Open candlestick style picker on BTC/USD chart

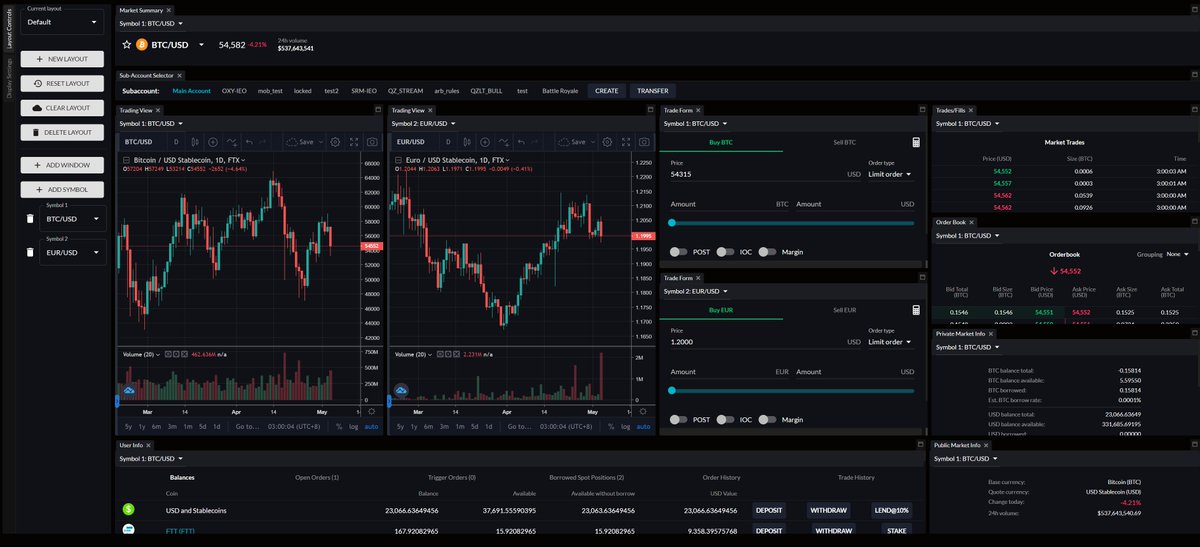[195, 142]
